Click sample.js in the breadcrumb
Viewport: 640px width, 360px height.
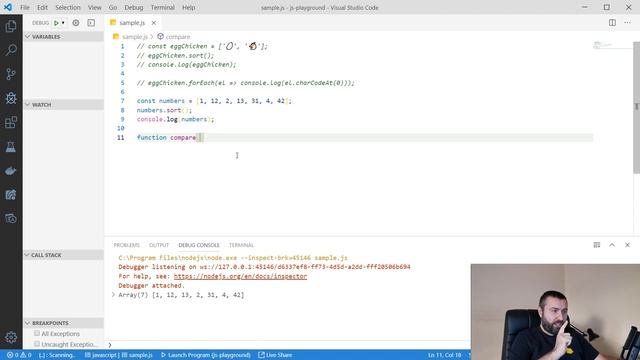(x=135, y=37)
